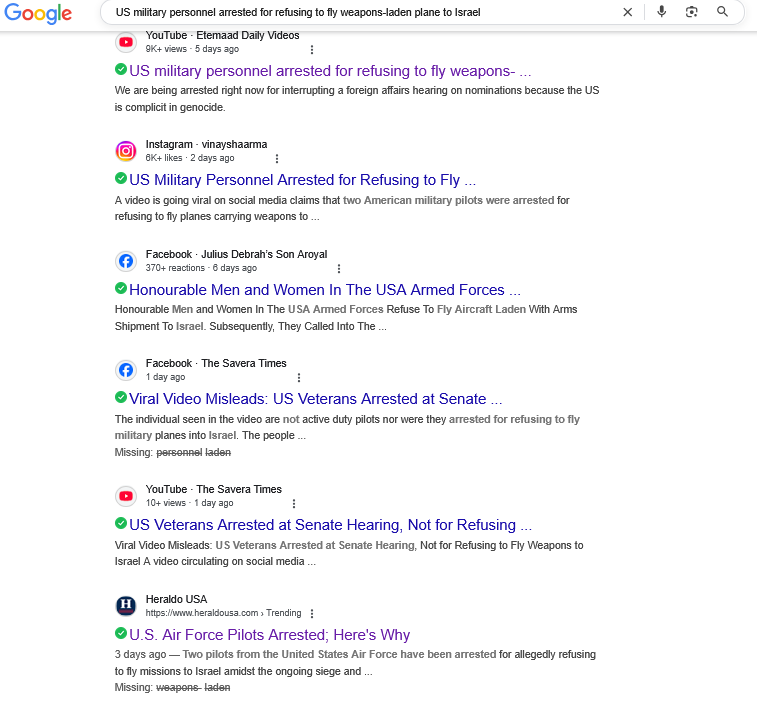Click the Facebook icon beside Julius Debrah's result
Screen dimensions: 757x704
click(126, 261)
